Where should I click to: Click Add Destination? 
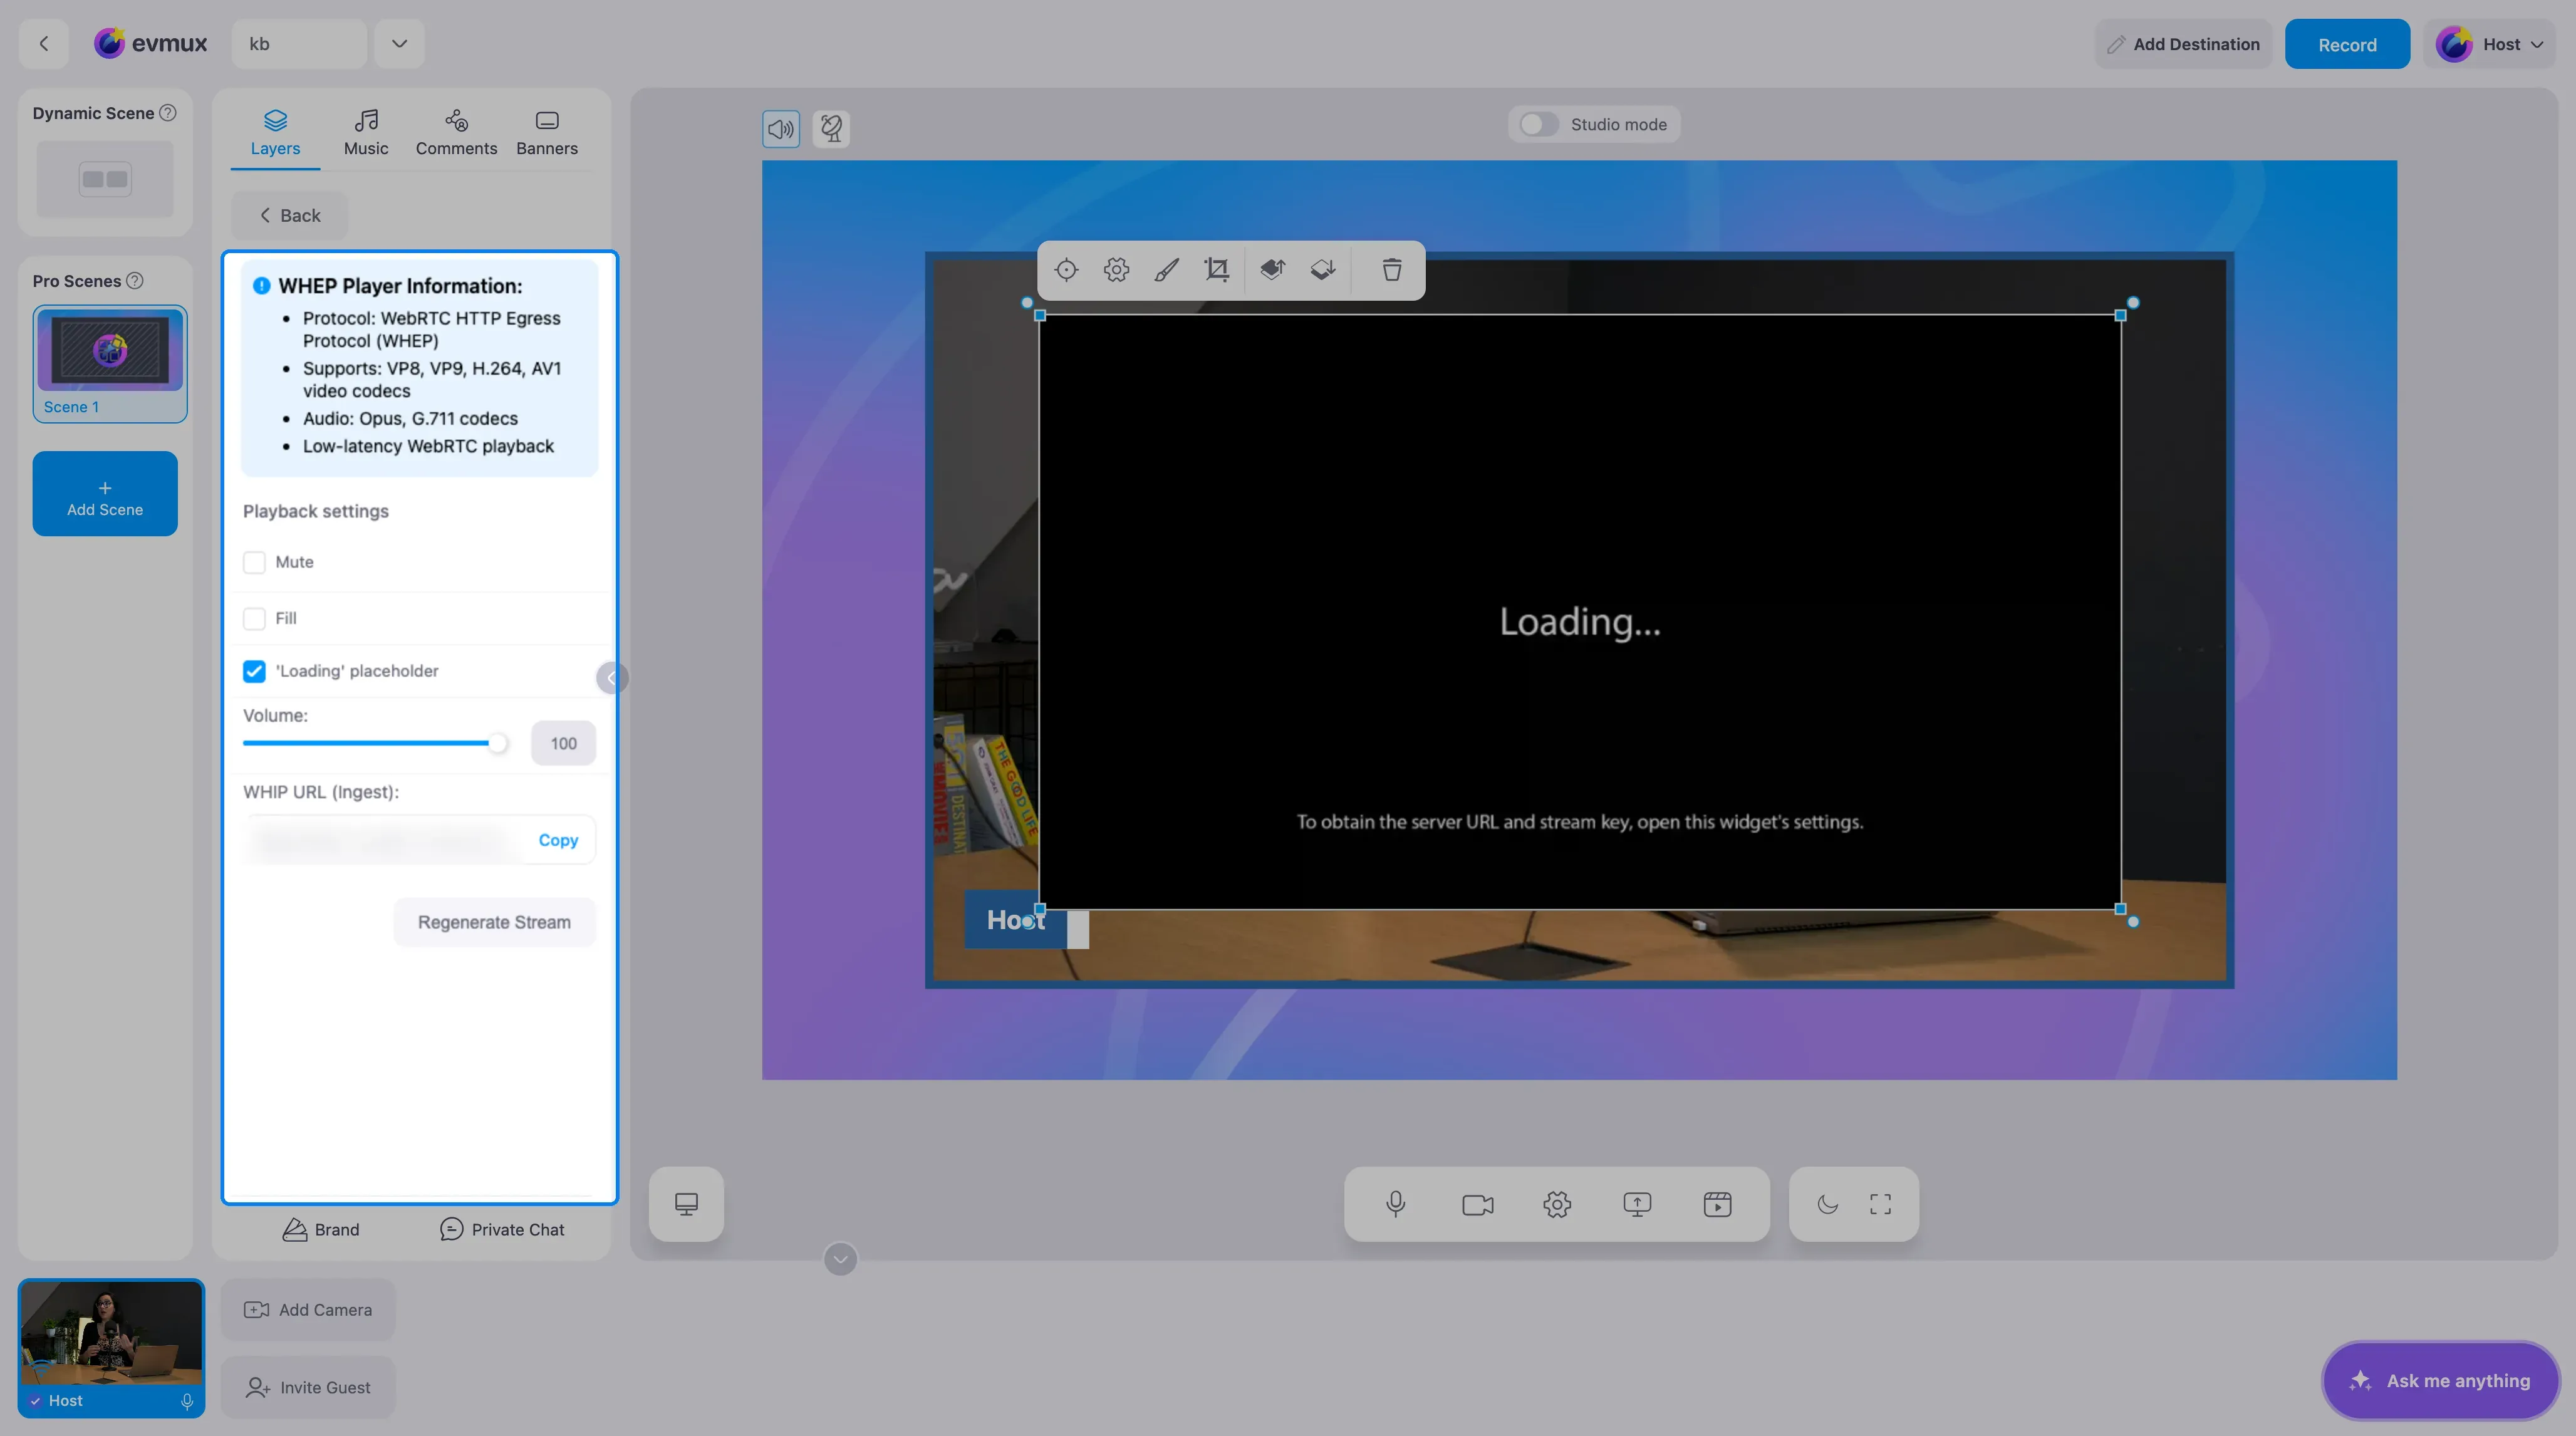2183,44
